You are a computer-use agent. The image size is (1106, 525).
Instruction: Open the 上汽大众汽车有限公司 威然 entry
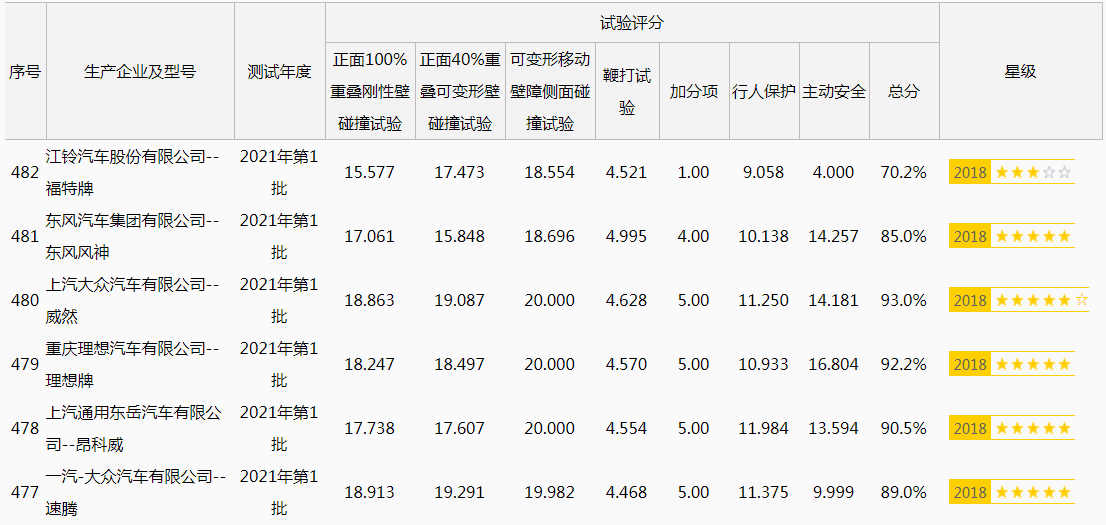pyautogui.click(x=132, y=300)
